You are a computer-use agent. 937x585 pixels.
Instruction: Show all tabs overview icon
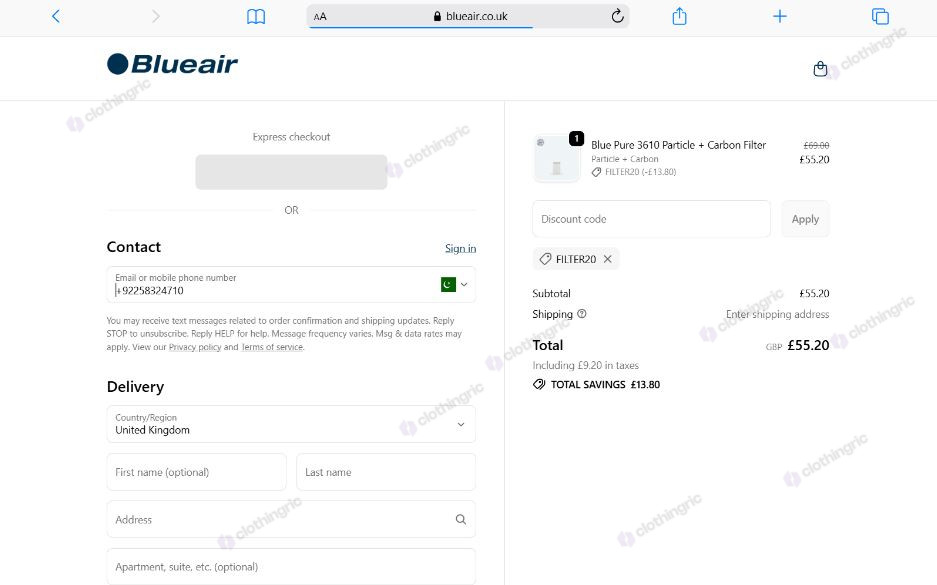point(880,16)
